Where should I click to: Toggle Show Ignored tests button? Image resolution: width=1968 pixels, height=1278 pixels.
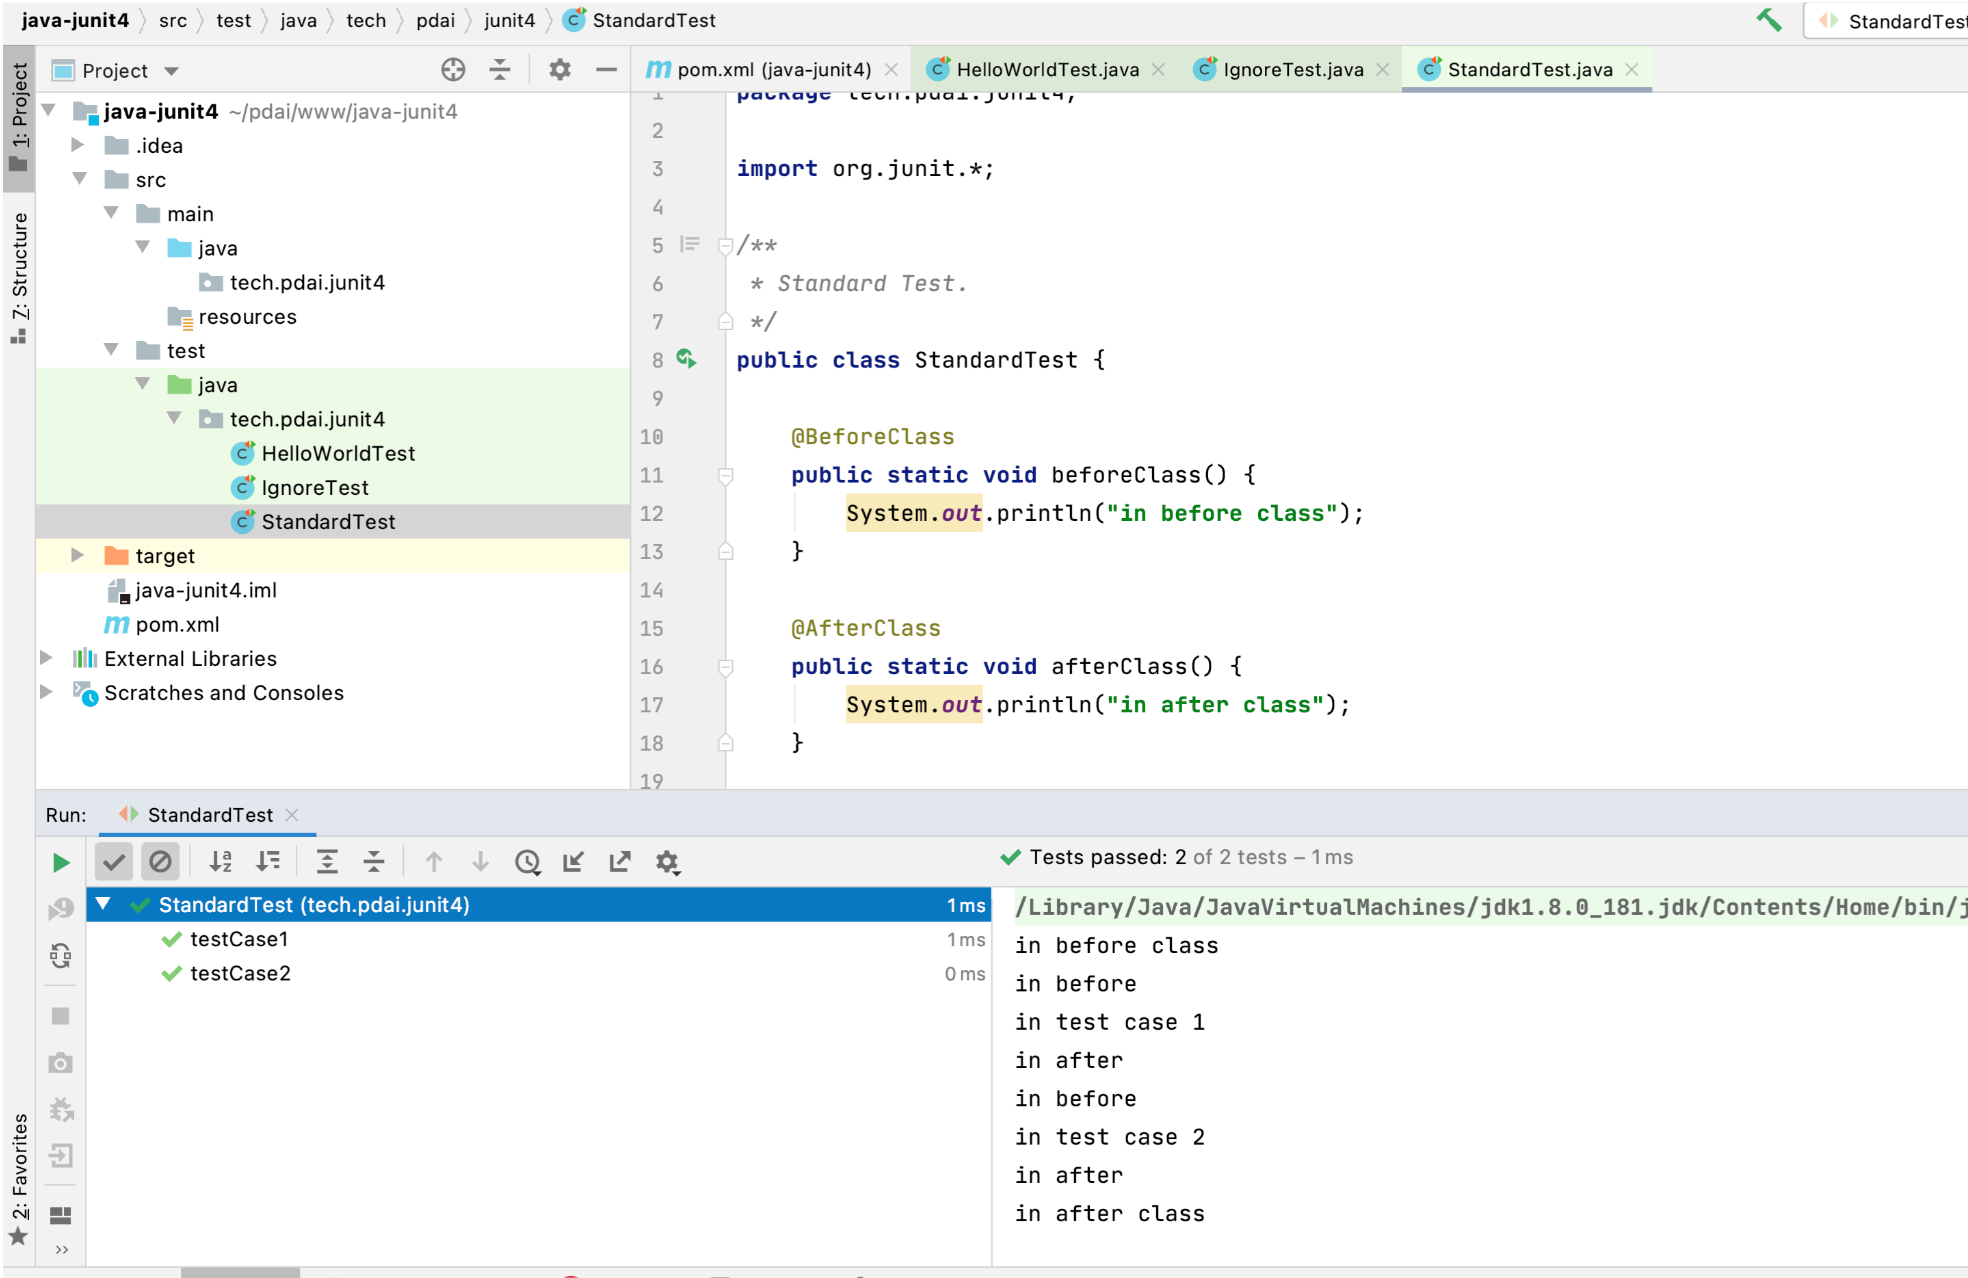(160, 861)
